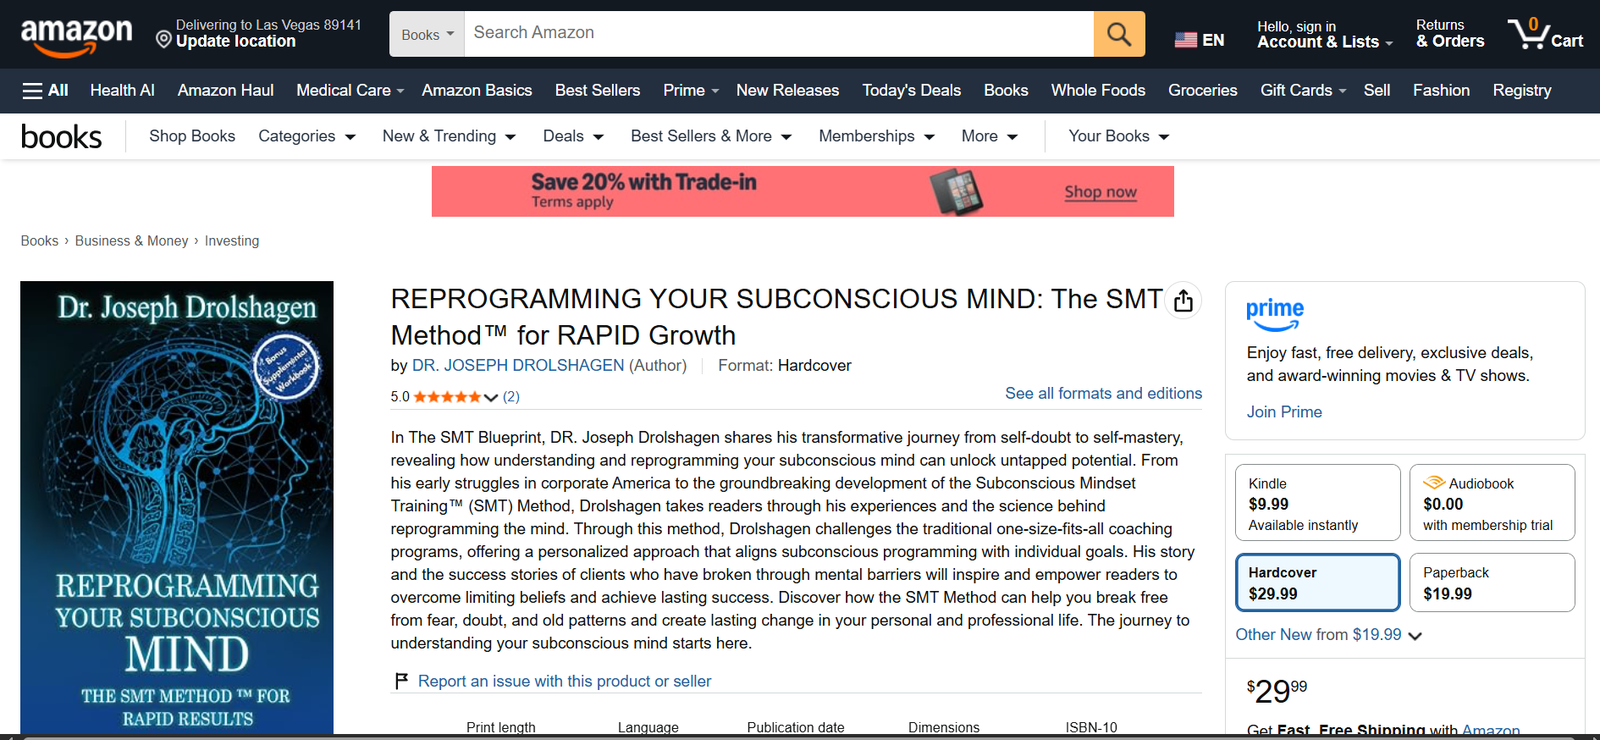Click the Prime logo

1275,313
